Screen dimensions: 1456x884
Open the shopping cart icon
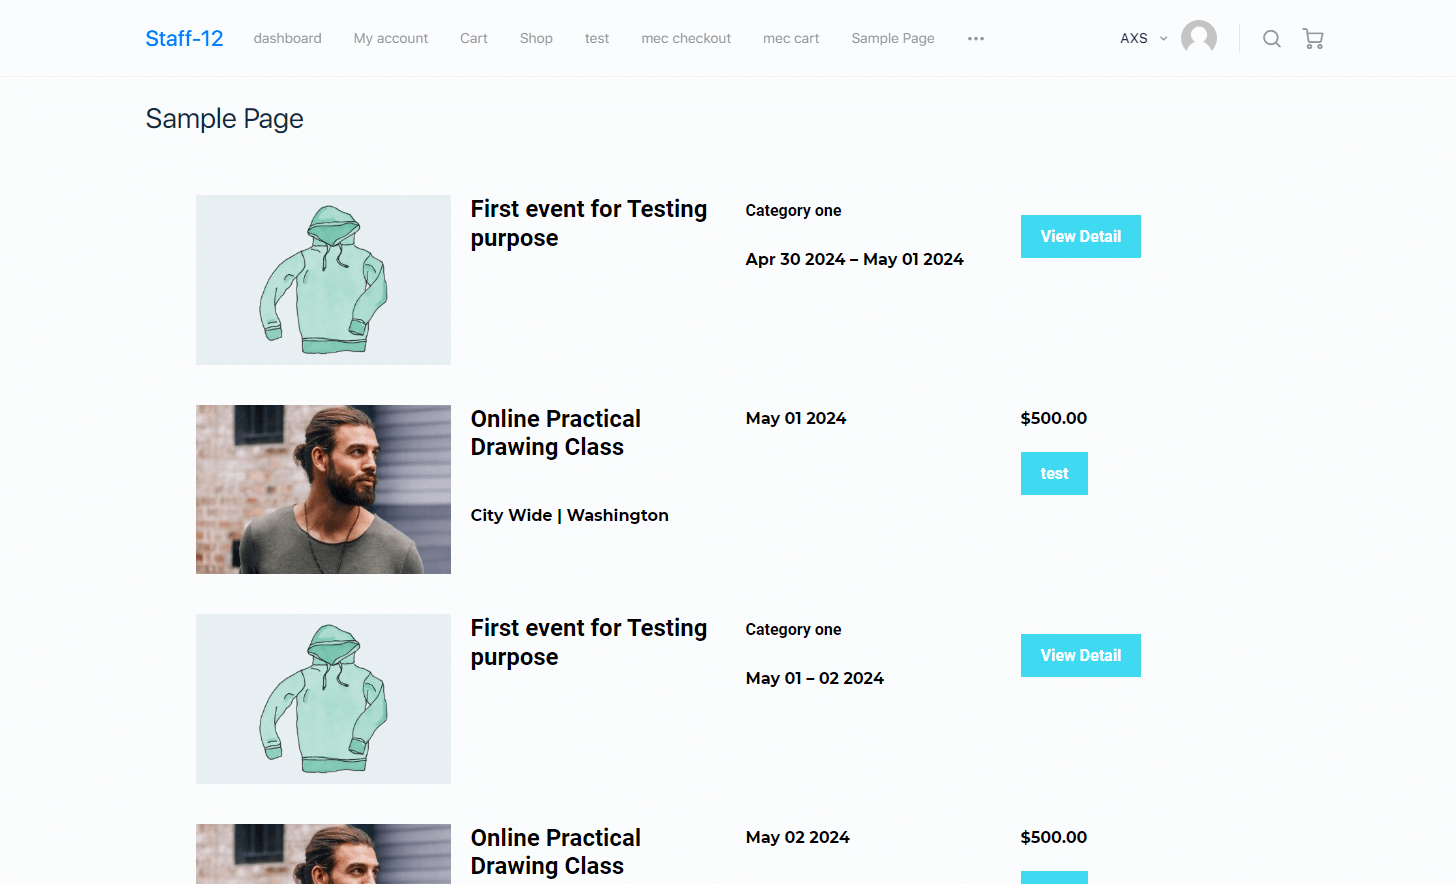(1313, 39)
